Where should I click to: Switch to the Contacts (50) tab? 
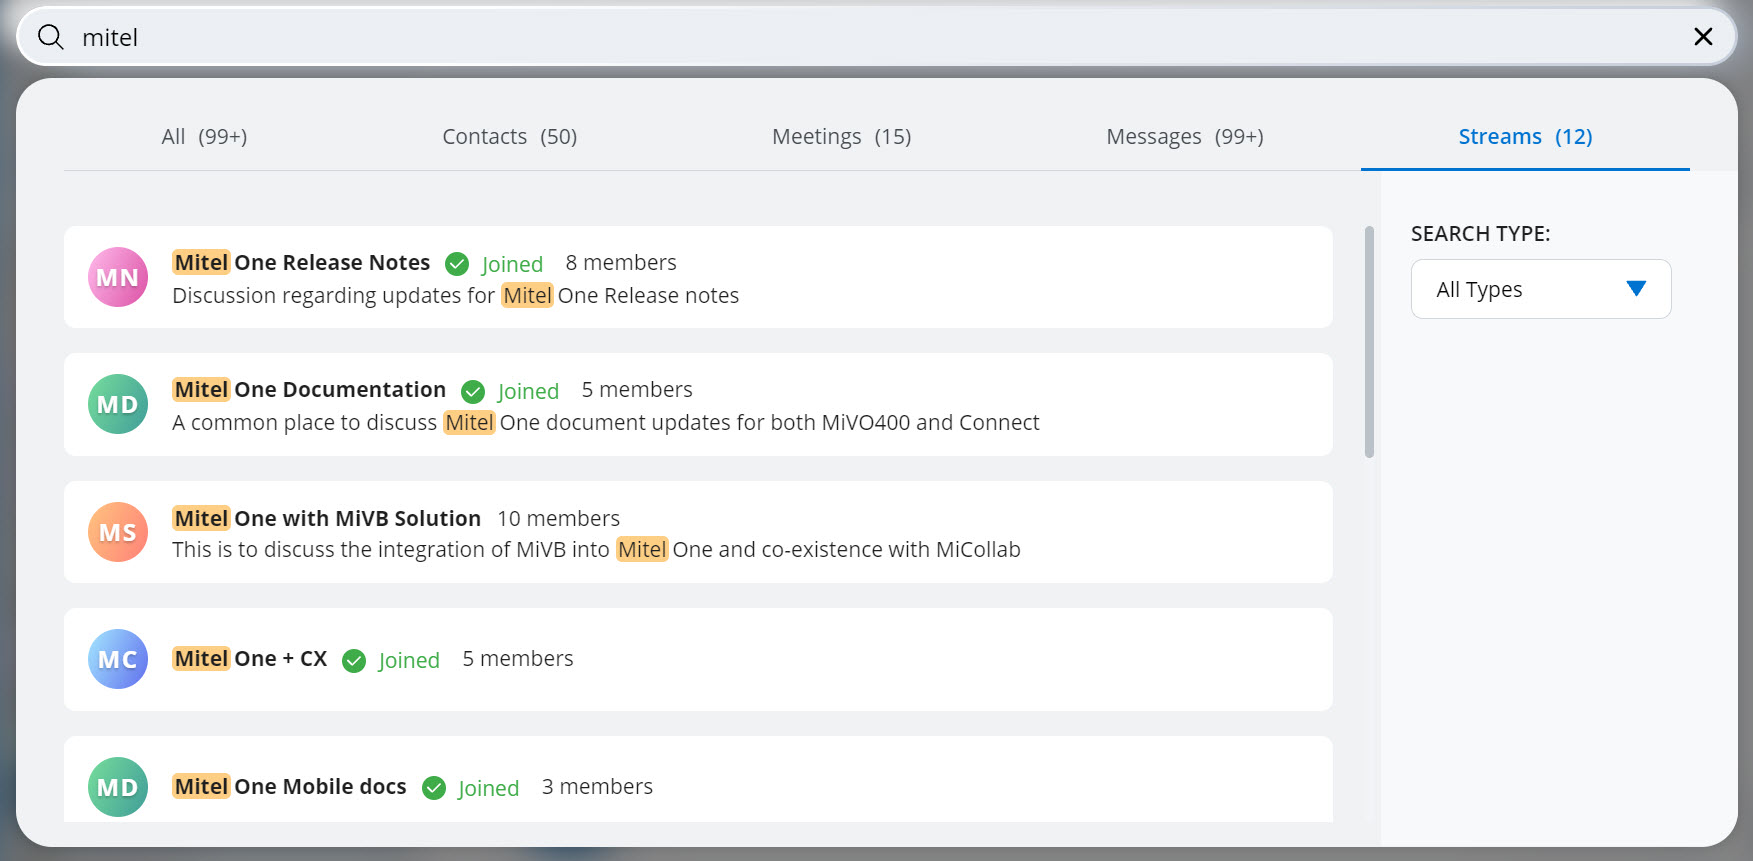[509, 137]
